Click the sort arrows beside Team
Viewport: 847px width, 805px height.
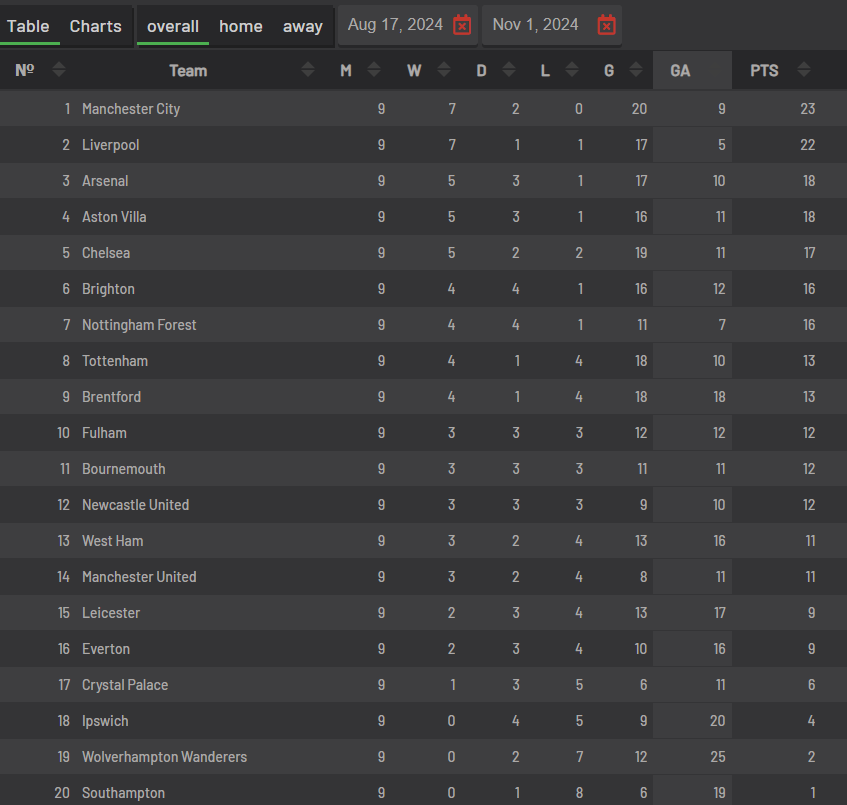308,70
